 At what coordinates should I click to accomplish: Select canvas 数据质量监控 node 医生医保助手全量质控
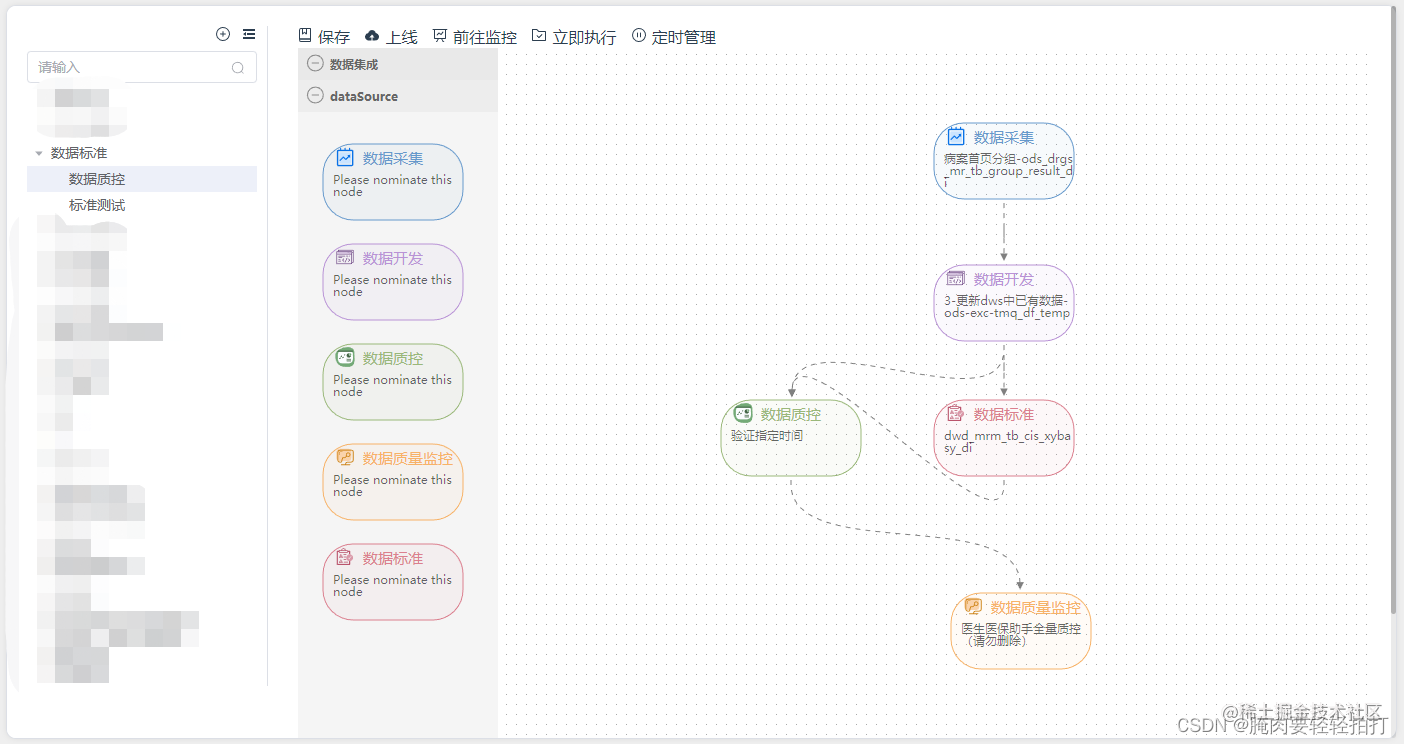point(1021,631)
